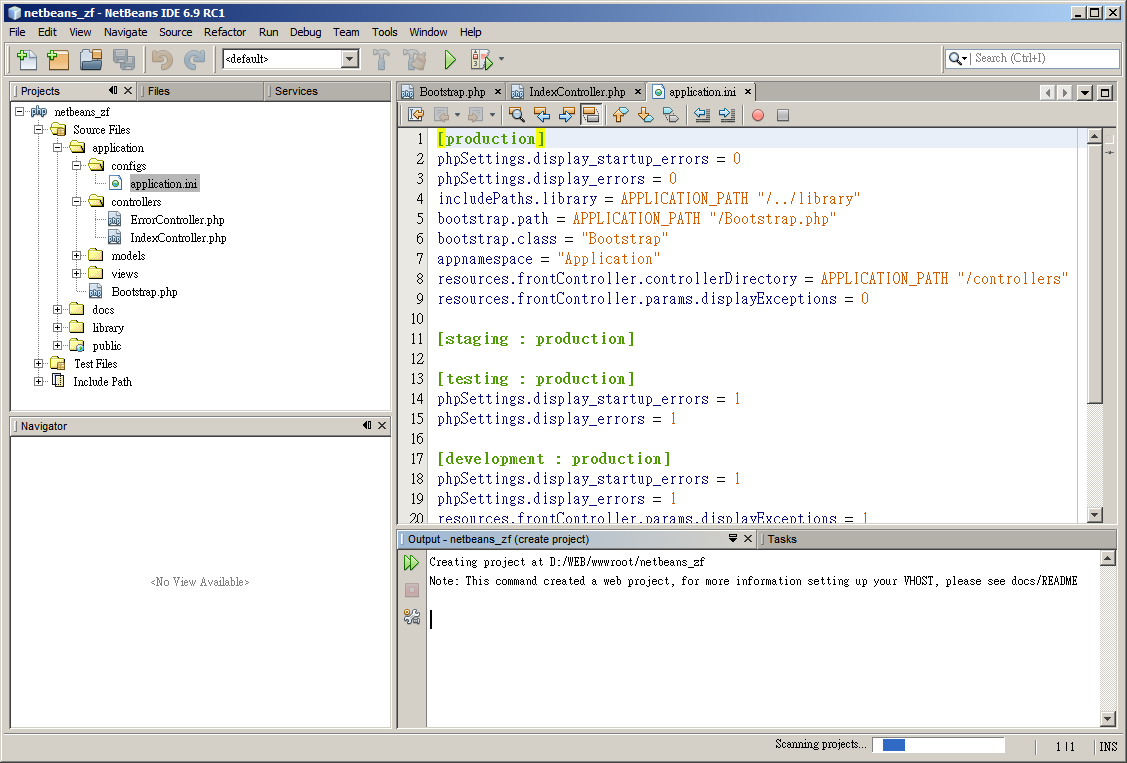The image size is (1127, 763).
Task: Click the Clean and Build icon
Action: tap(415, 60)
